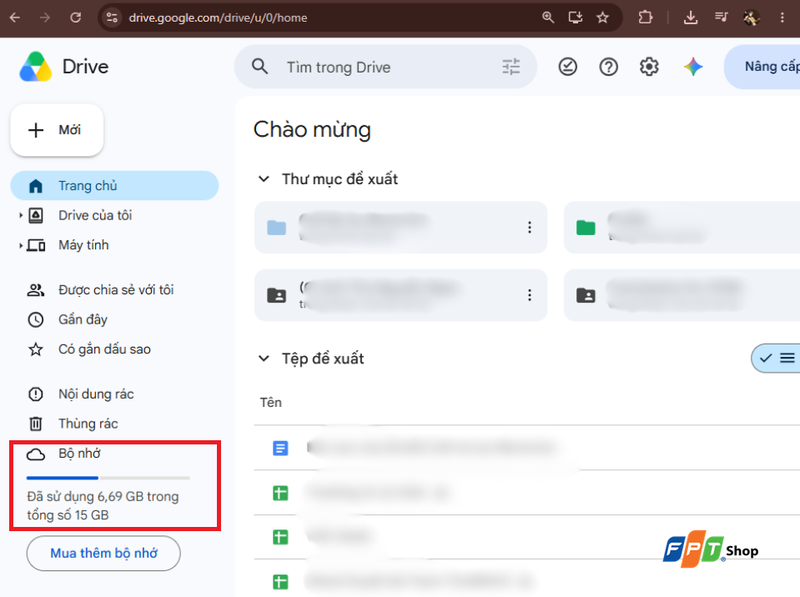Open Nội dung rác spam section
Image resolution: width=800 pixels, height=597 pixels.
[x=95, y=394]
